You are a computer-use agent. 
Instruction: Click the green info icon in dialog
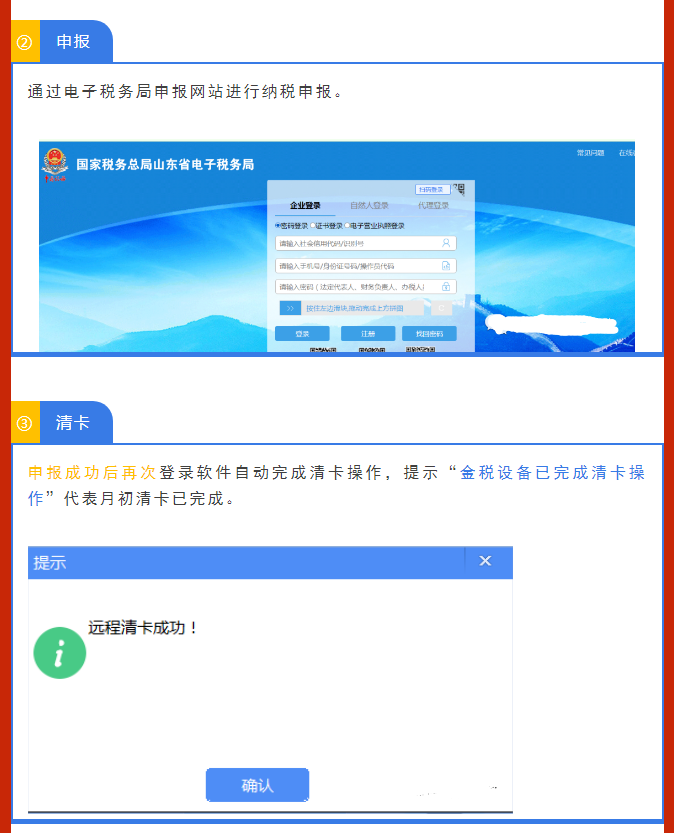coord(59,653)
